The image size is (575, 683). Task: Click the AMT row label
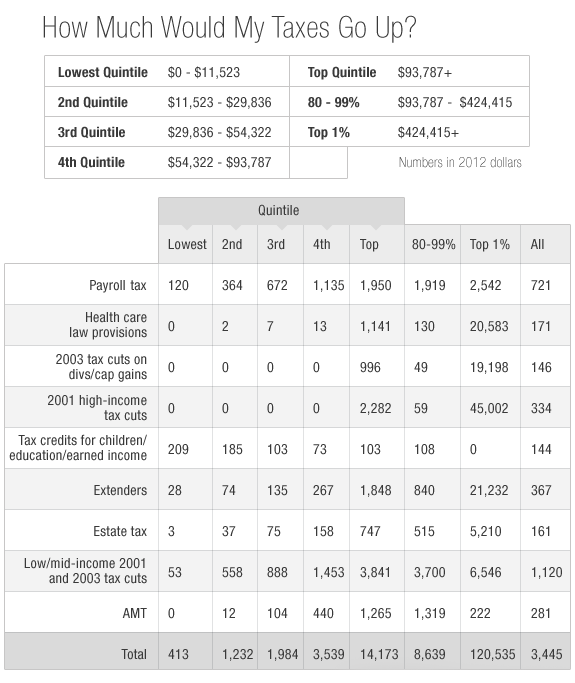pyautogui.click(x=135, y=613)
